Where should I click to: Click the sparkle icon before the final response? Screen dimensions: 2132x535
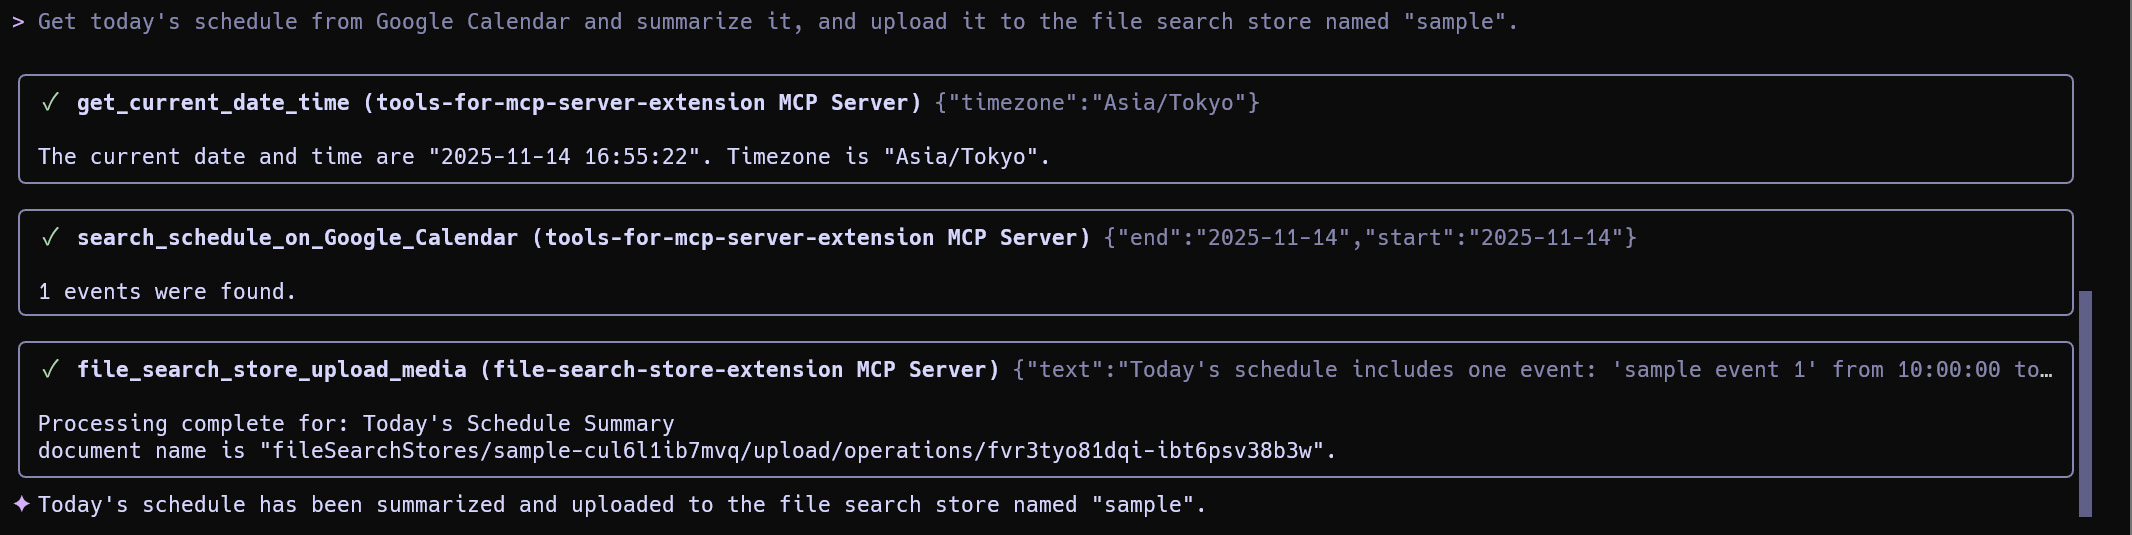(x=21, y=504)
